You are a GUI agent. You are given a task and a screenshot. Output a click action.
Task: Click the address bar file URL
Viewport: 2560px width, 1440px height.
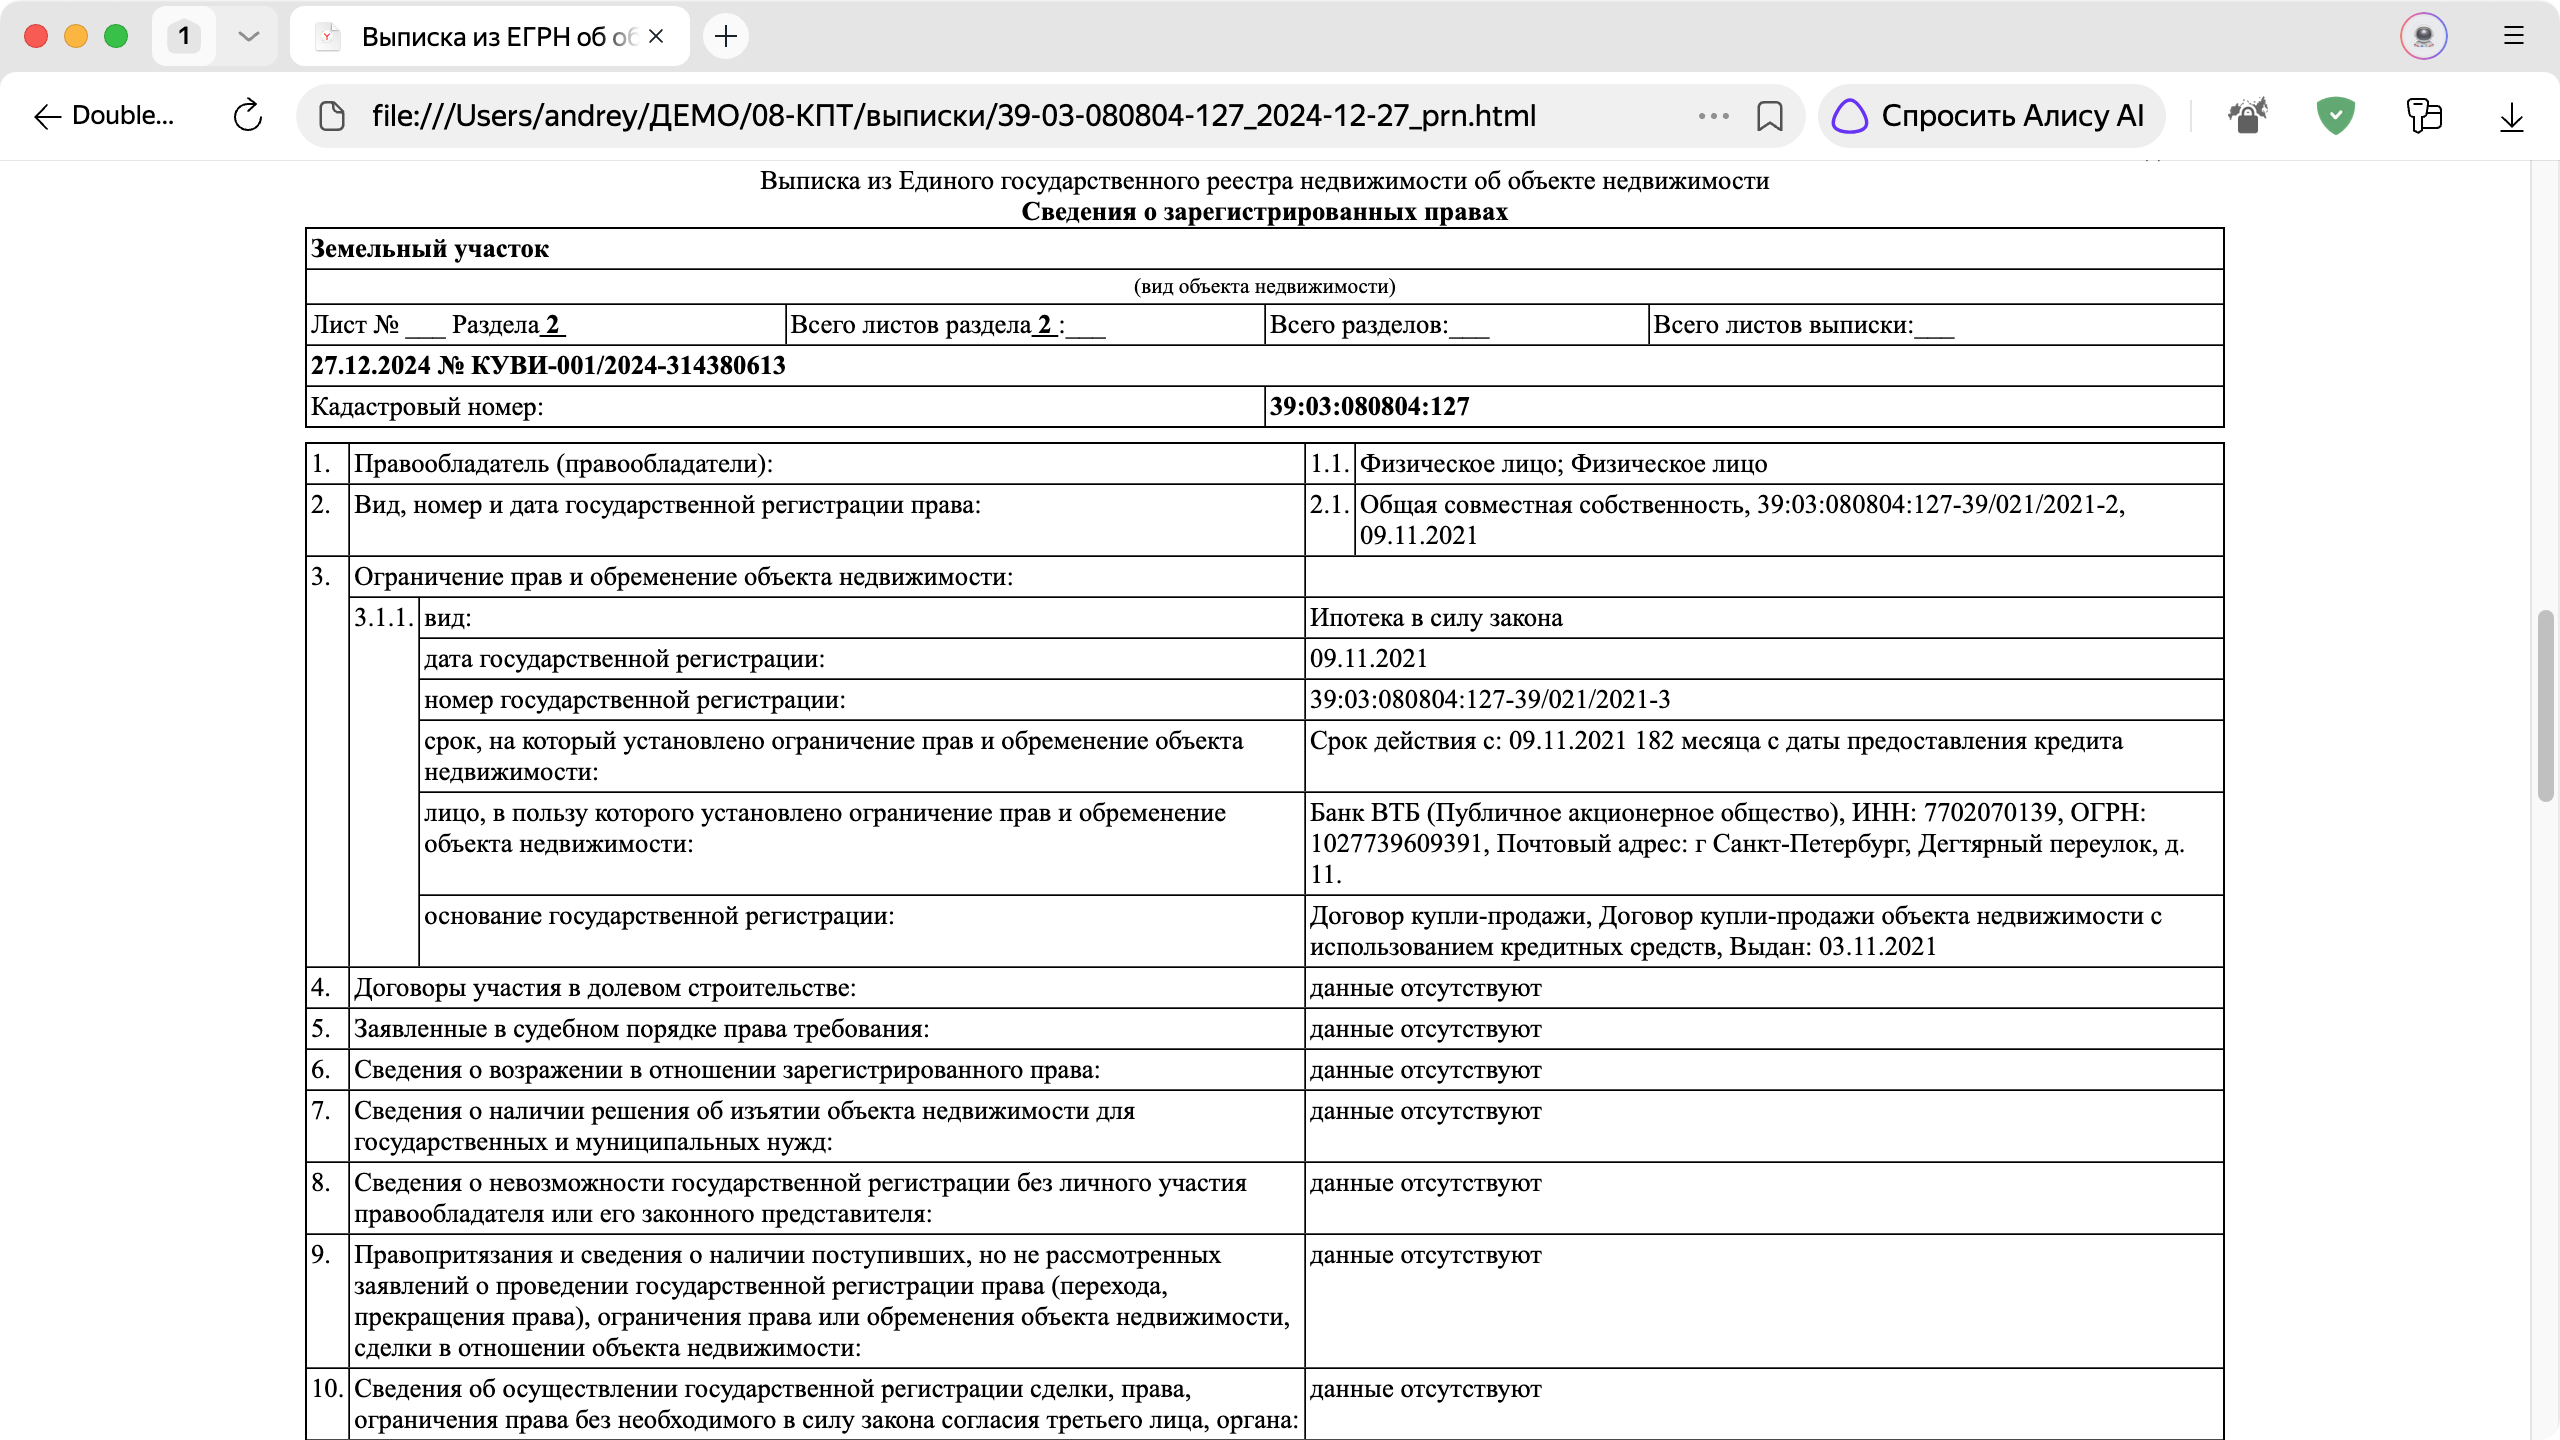click(953, 116)
